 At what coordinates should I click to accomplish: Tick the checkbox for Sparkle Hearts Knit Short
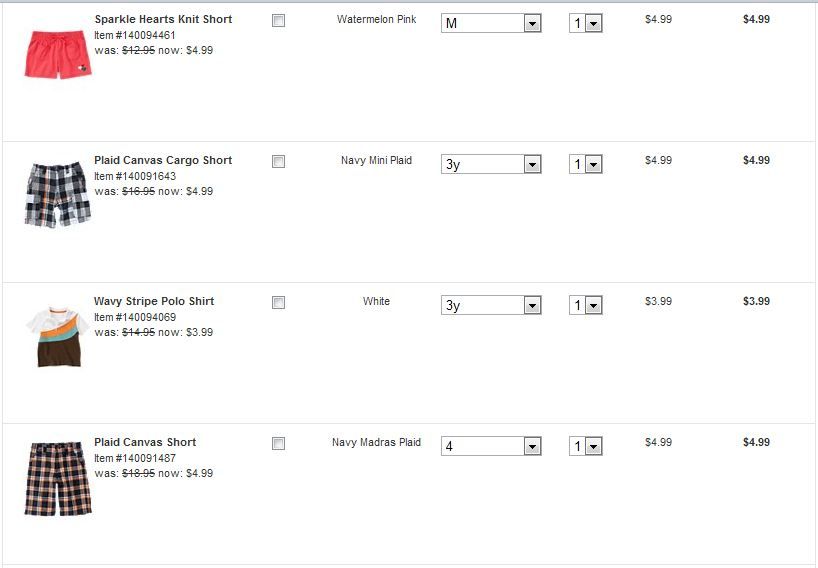coord(278,20)
